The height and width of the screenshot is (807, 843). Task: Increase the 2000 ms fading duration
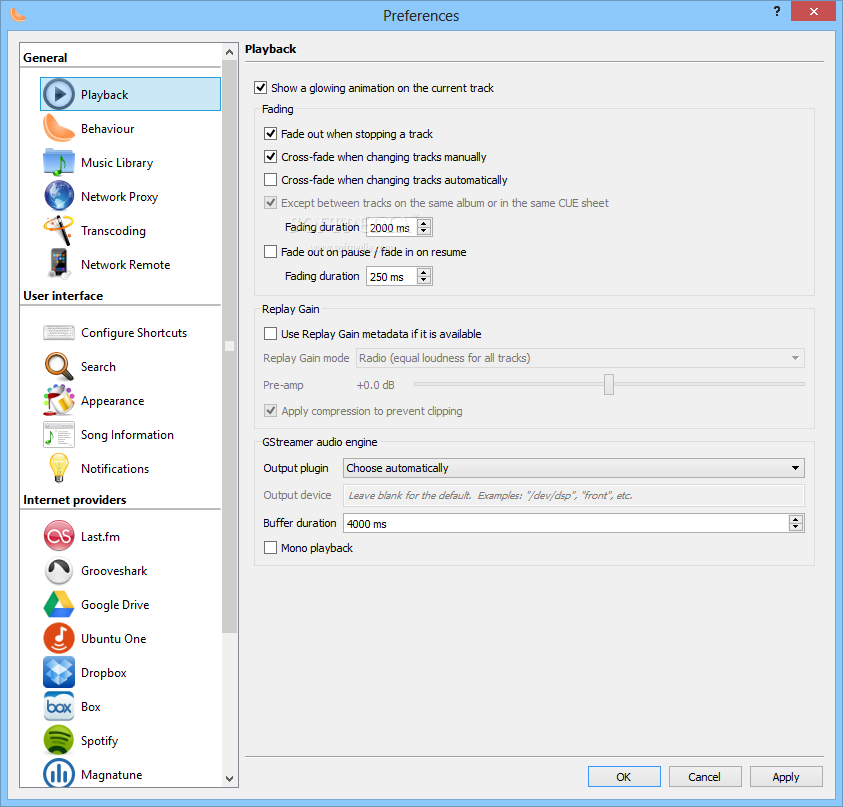pyautogui.click(x=424, y=223)
